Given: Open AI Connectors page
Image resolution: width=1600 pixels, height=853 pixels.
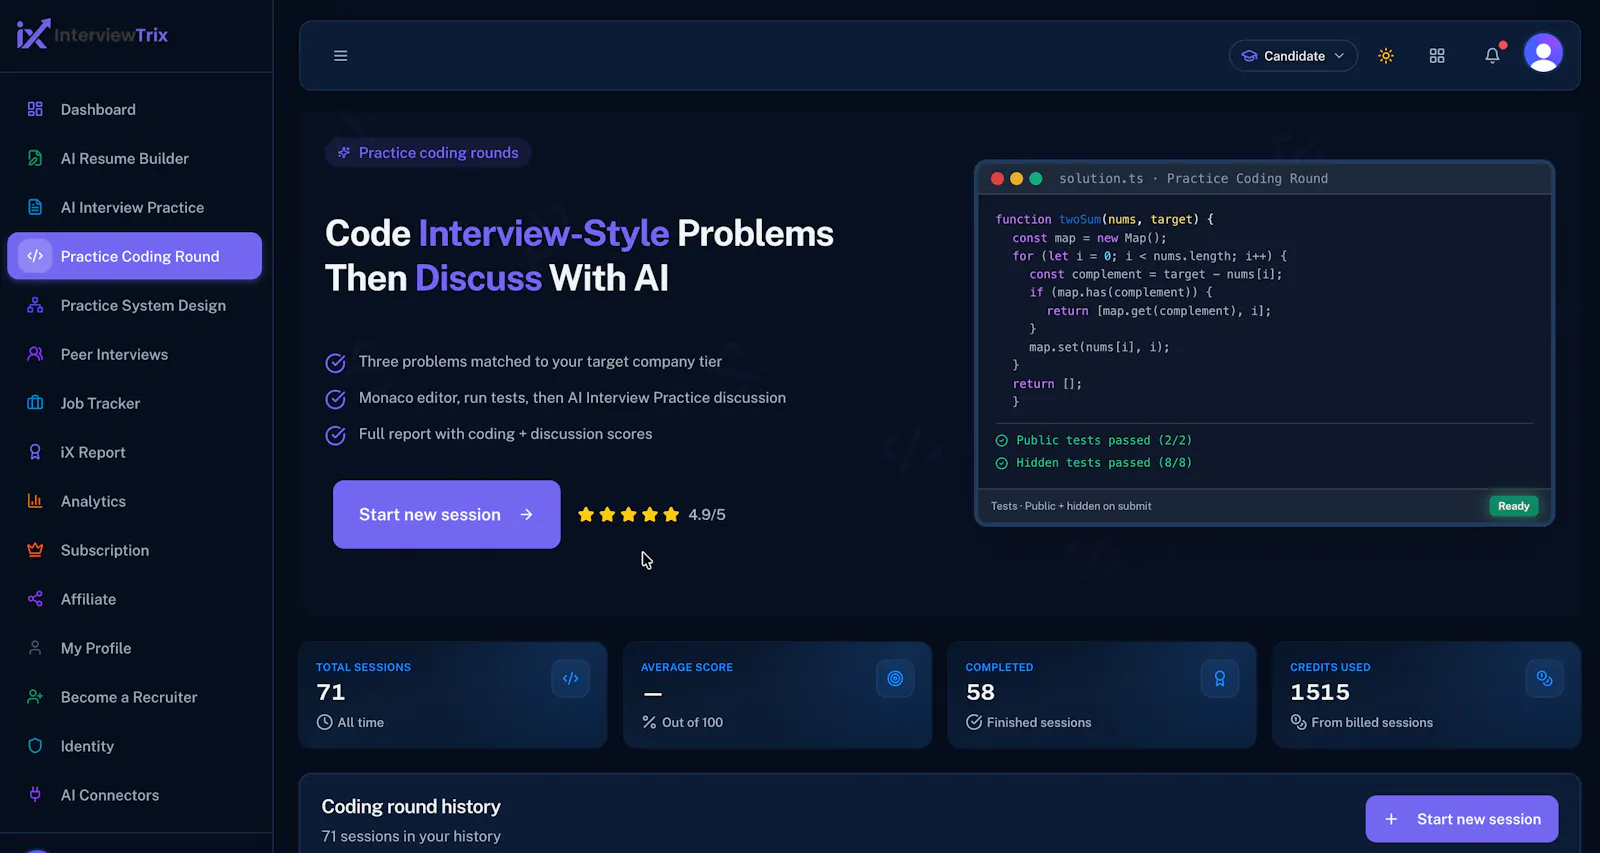Looking at the screenshot, I should (x=134, y=795).
